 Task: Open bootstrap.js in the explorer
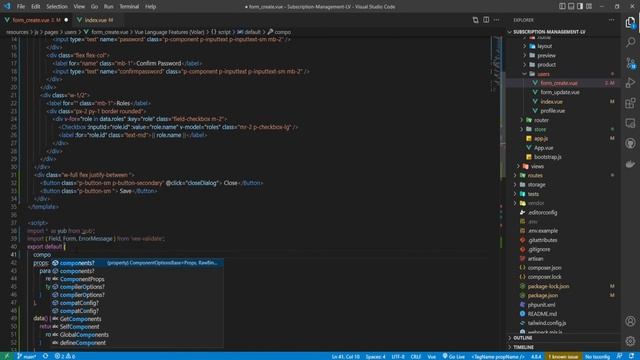[547, 157]
